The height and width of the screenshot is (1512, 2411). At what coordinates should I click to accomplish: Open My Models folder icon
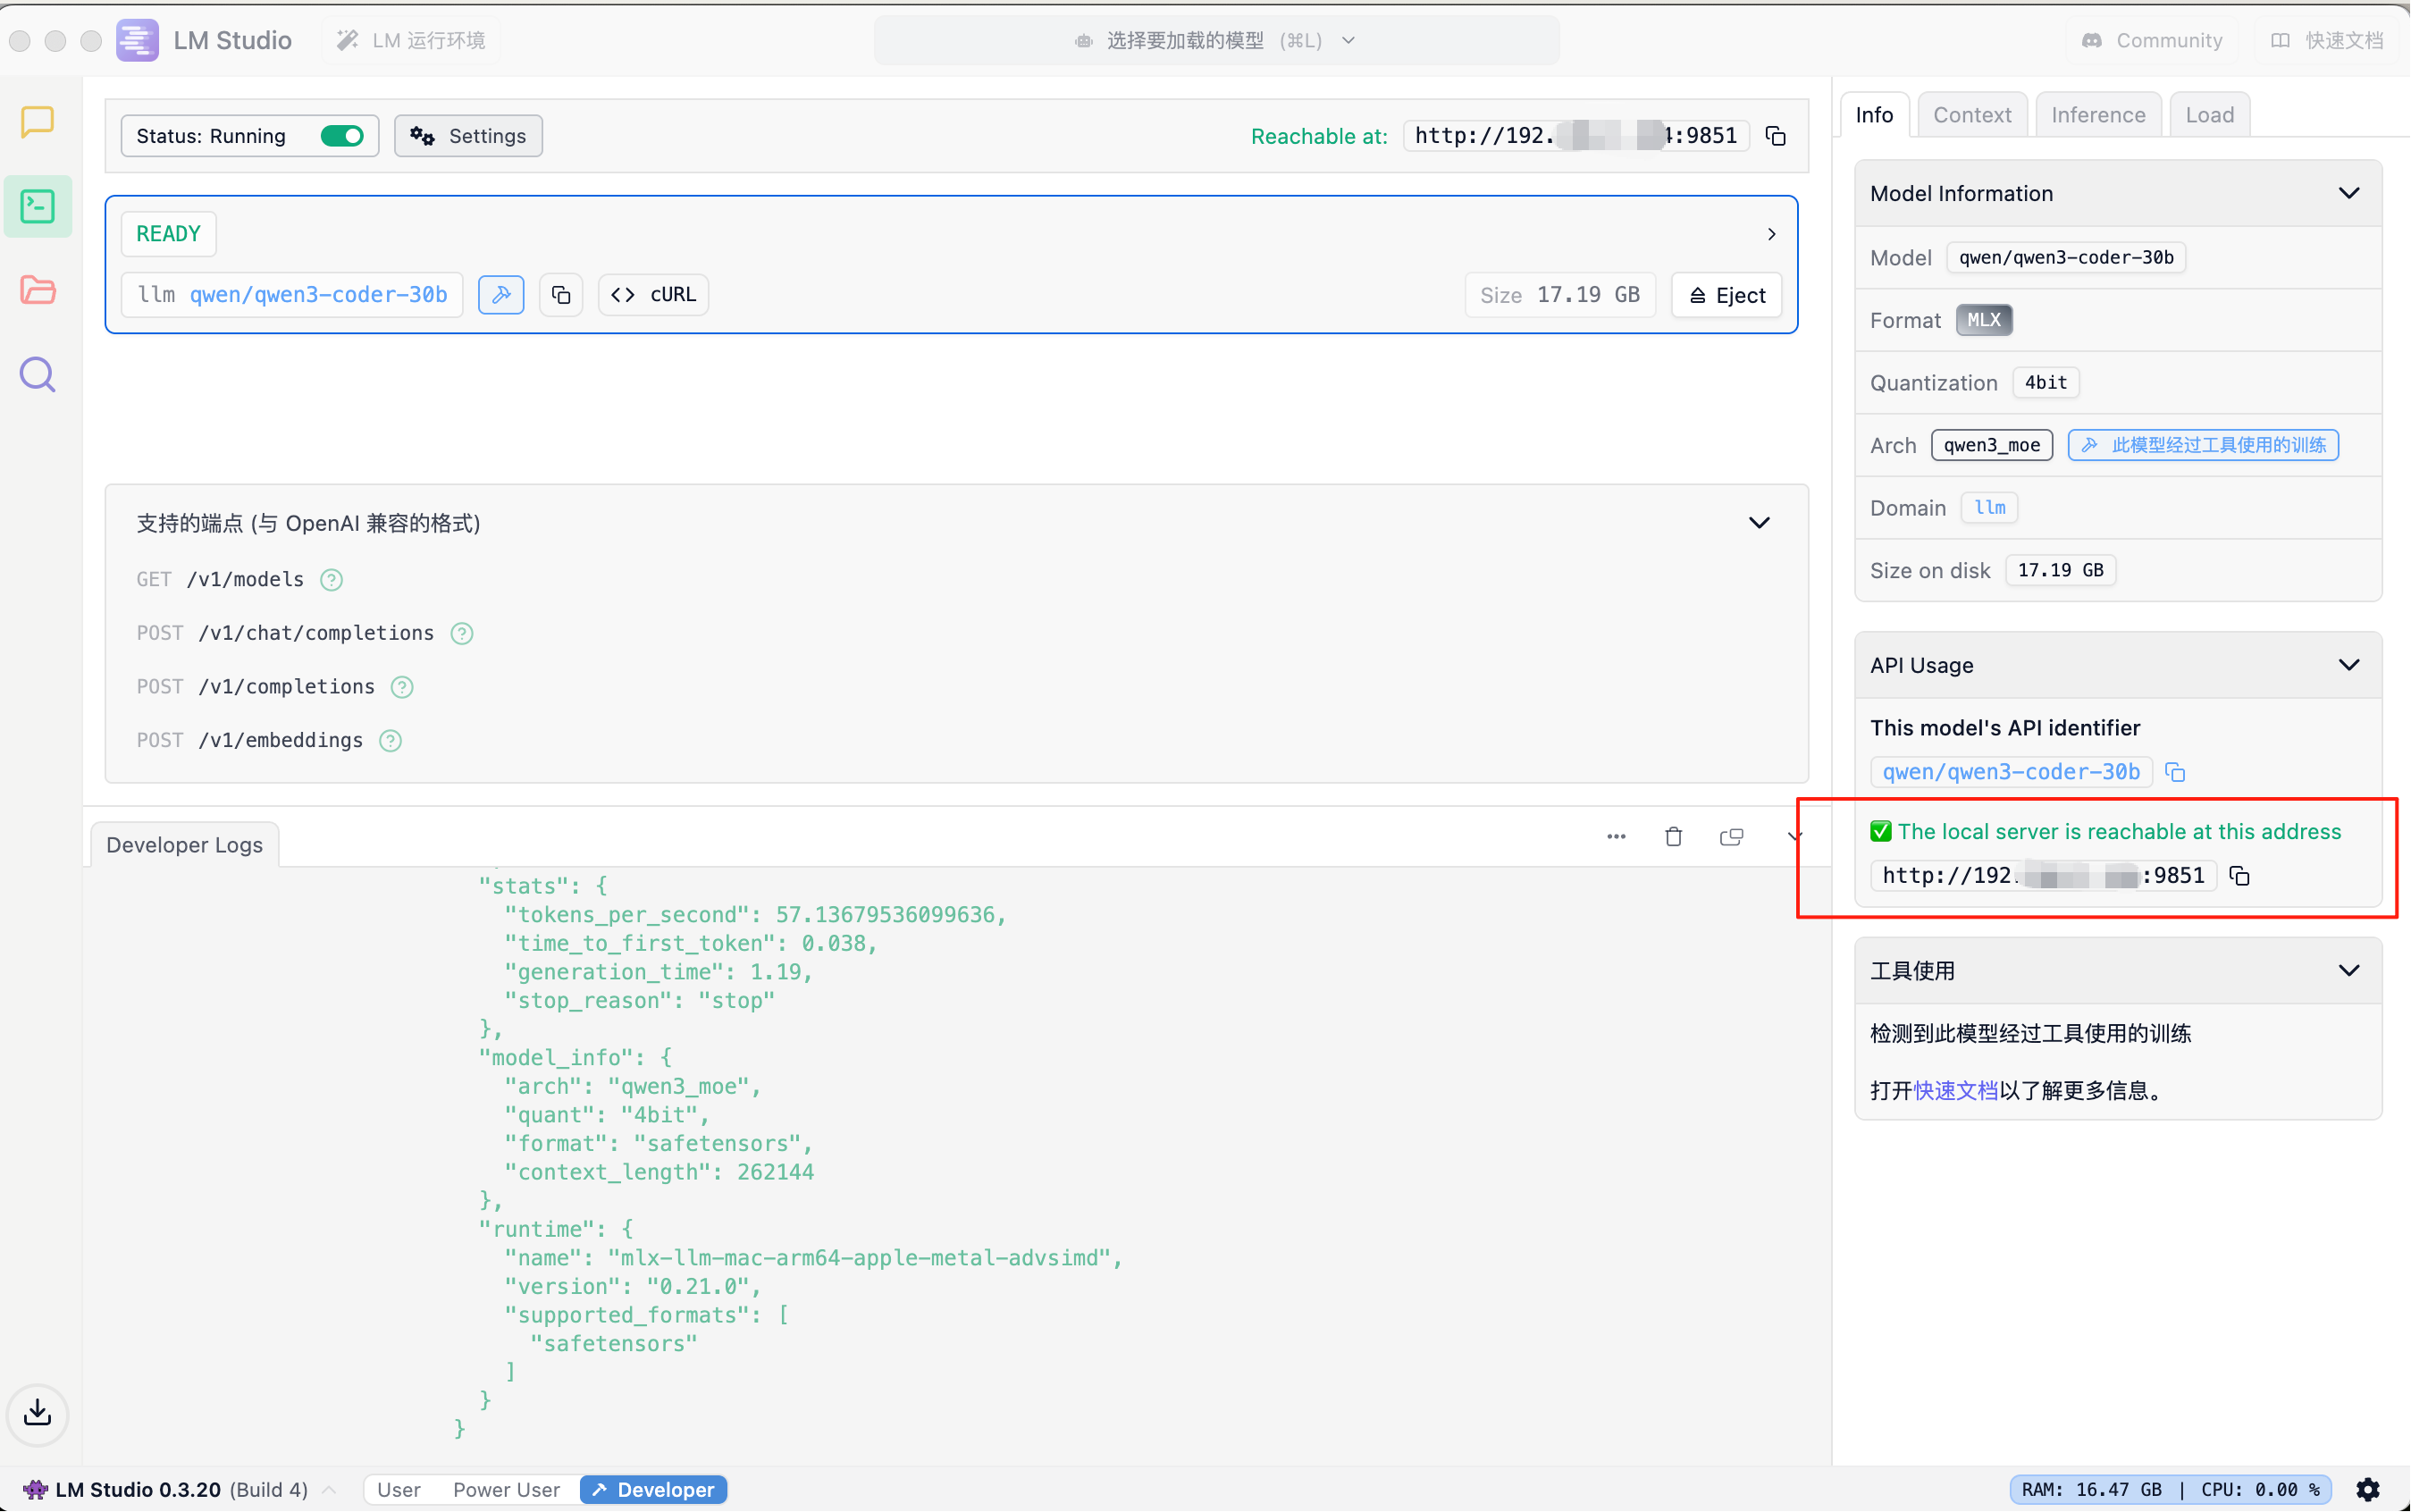[x=37, y=290]
